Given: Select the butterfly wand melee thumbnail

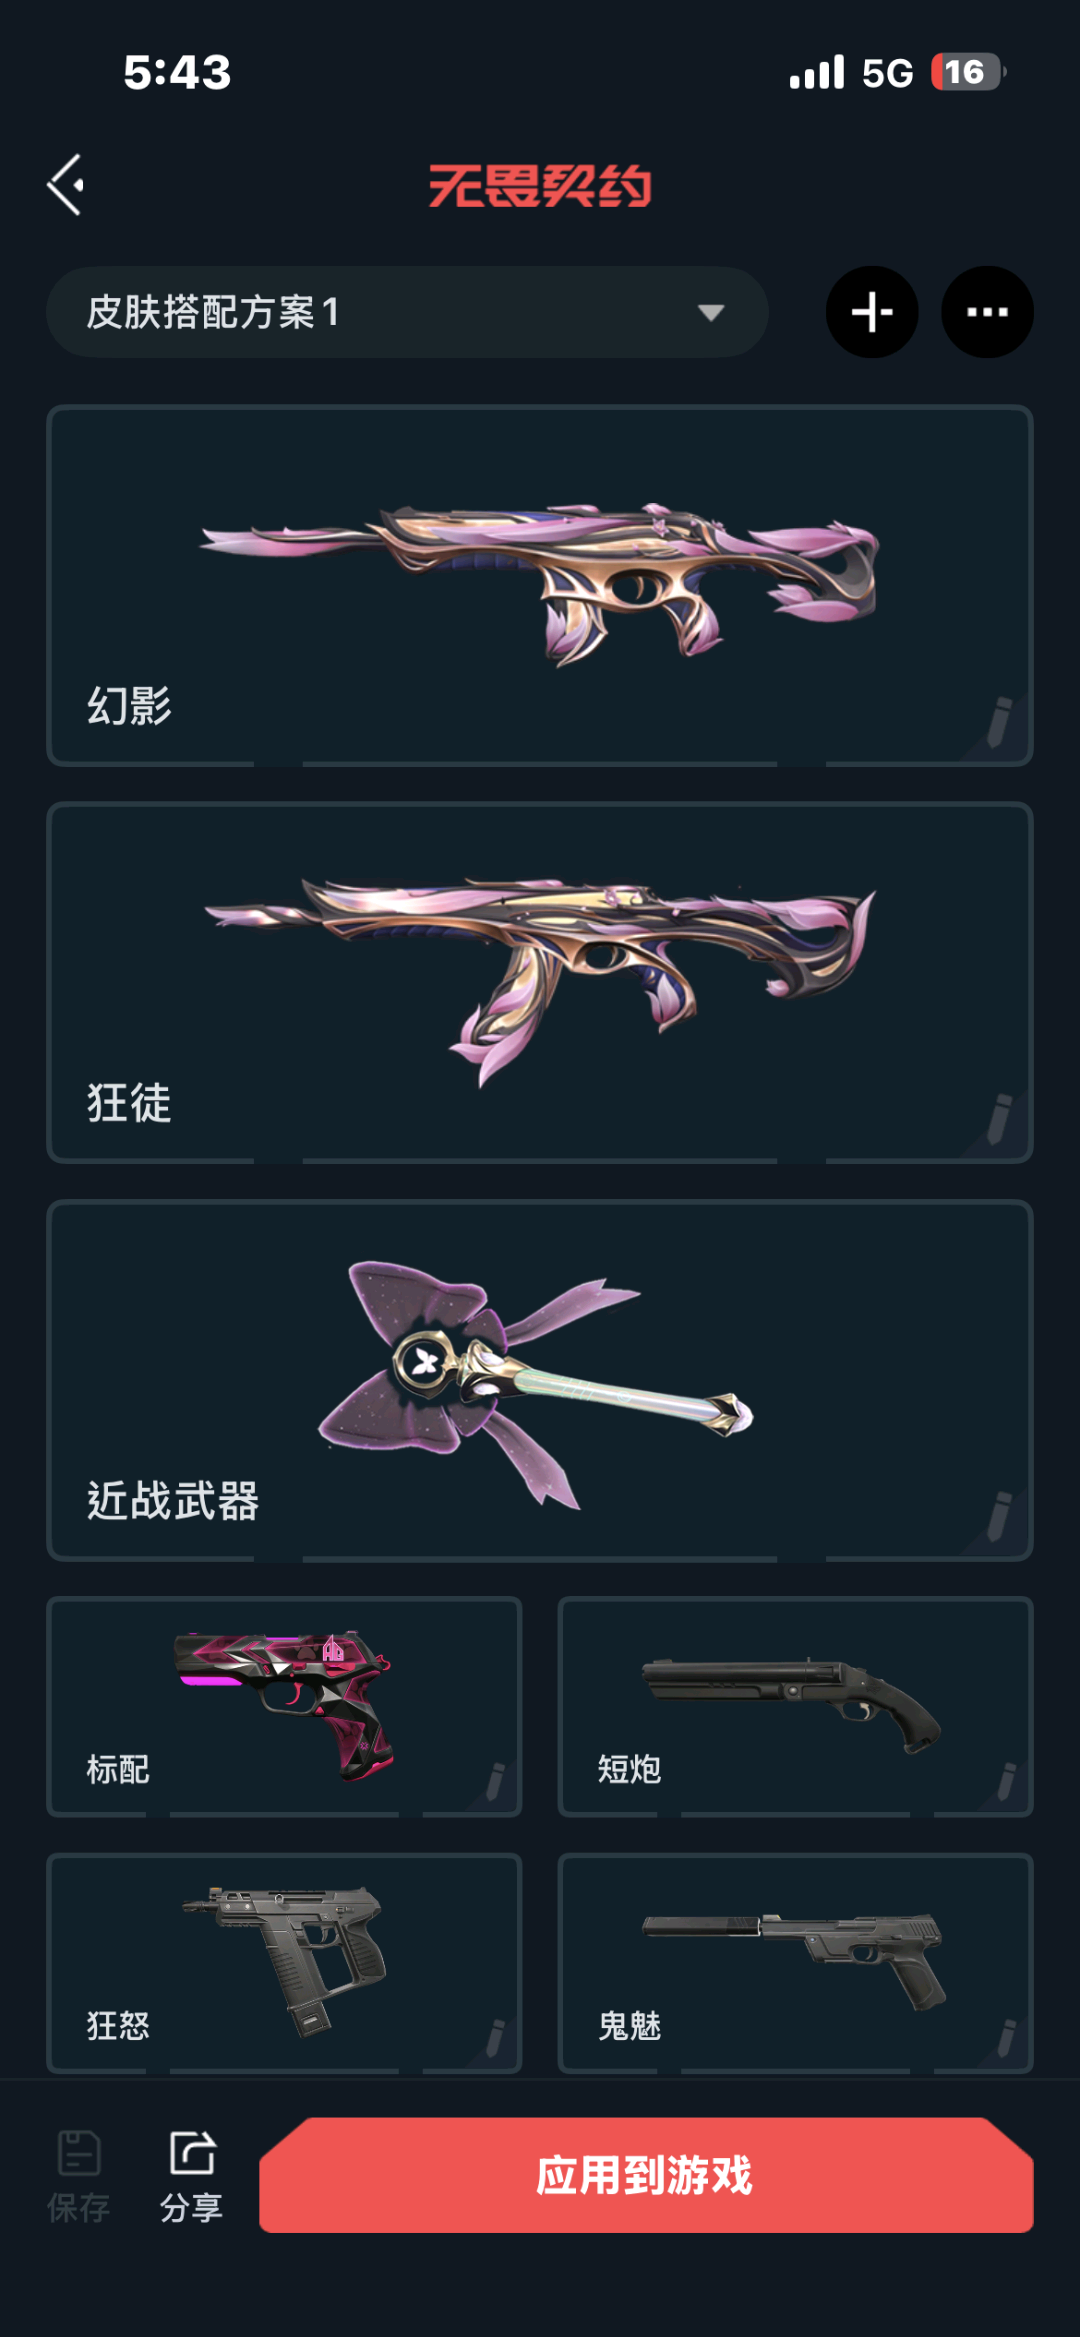Looking at the screenshot, I should (535, 1385).
